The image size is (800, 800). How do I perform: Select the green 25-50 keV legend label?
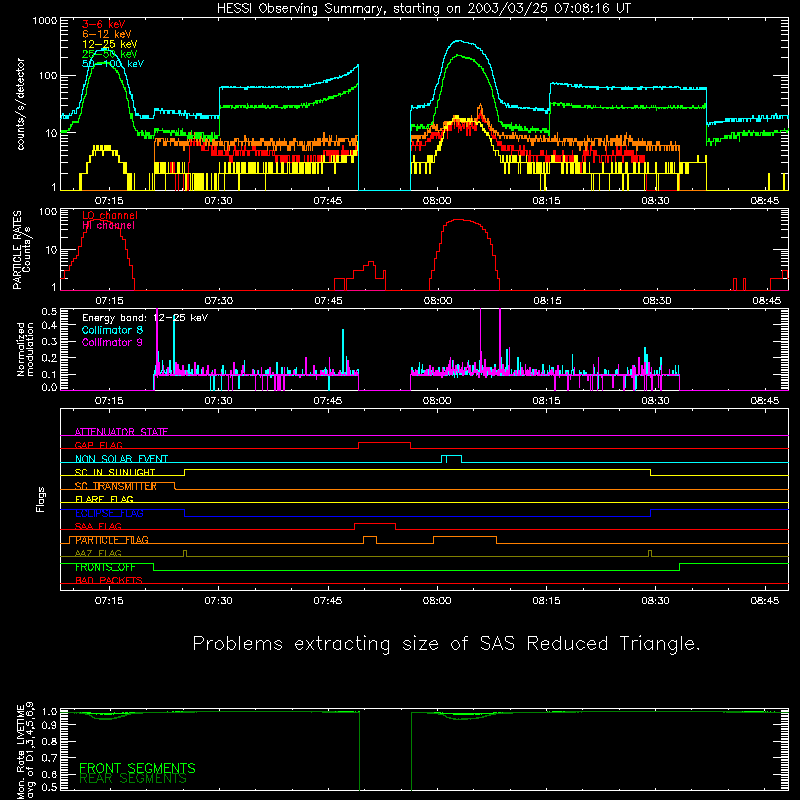[x=110, y=54]
